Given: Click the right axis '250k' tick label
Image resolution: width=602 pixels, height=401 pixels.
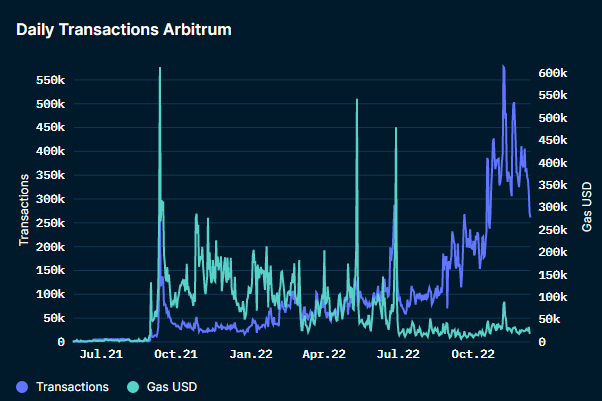Looking at the screenshot, I should (553, 230).
